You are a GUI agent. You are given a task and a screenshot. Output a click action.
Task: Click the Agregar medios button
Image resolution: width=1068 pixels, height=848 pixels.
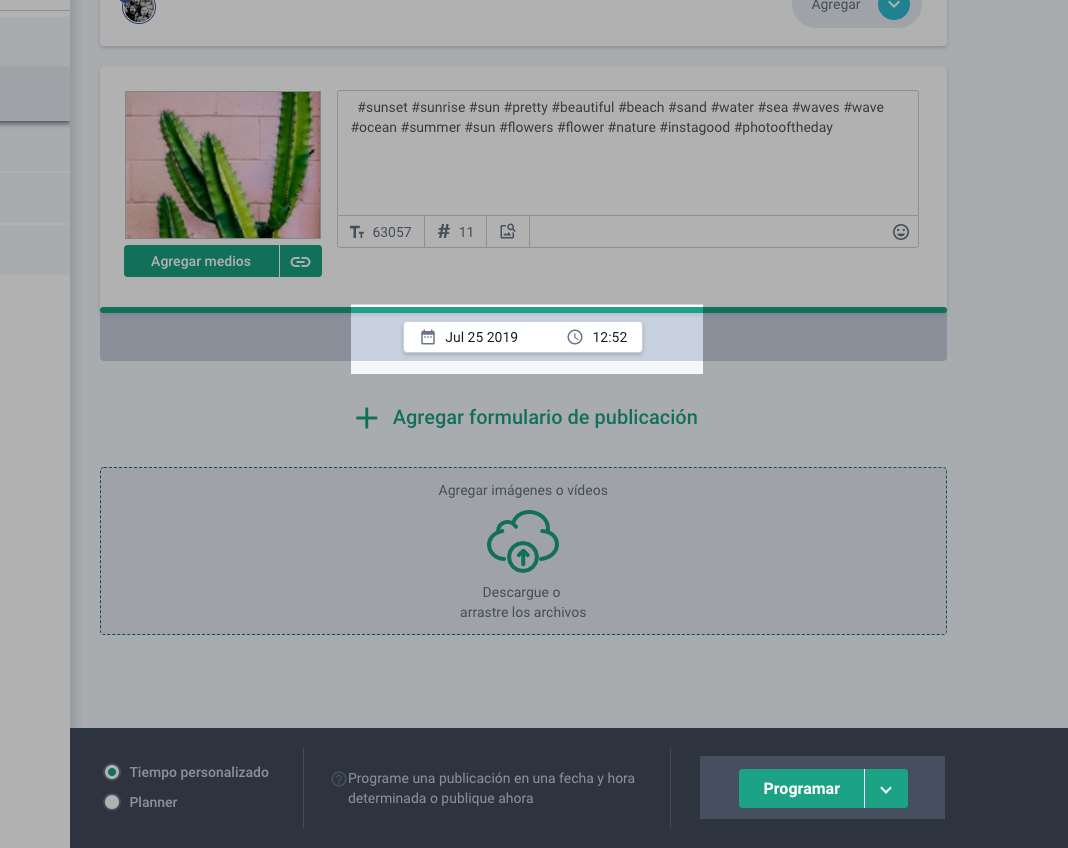(201, 262)
